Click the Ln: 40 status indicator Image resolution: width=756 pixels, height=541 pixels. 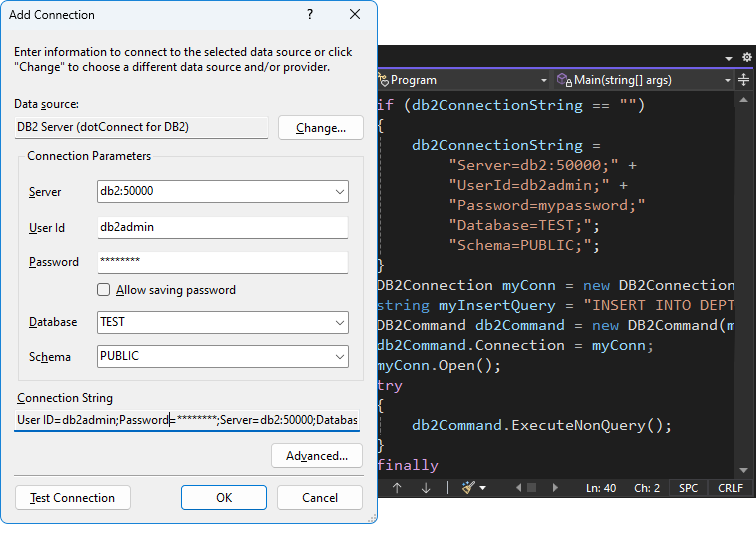click(601, 488)
